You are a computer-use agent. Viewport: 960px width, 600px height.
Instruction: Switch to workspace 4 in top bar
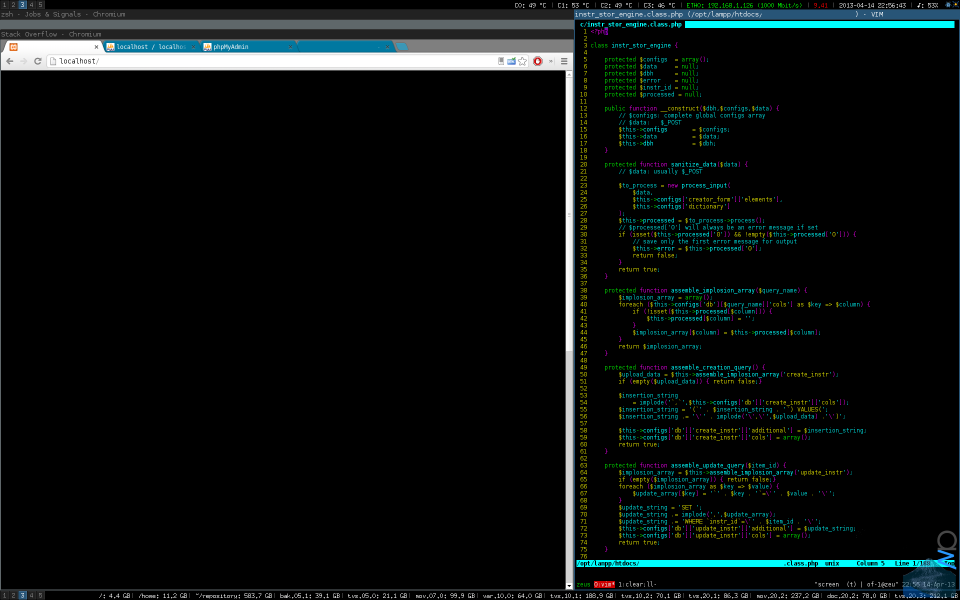point(32,4)
